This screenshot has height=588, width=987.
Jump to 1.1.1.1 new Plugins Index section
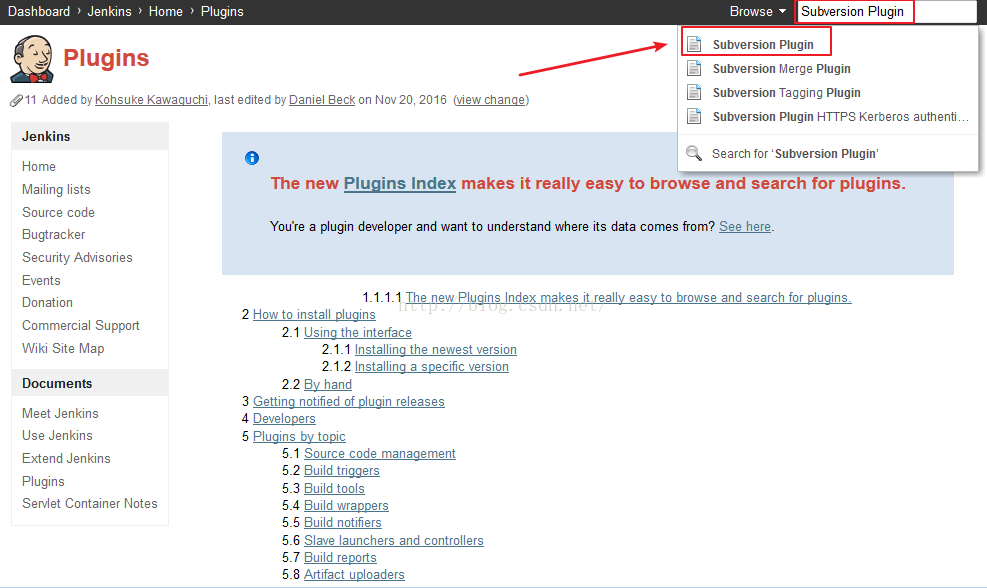tap(628, 297)
